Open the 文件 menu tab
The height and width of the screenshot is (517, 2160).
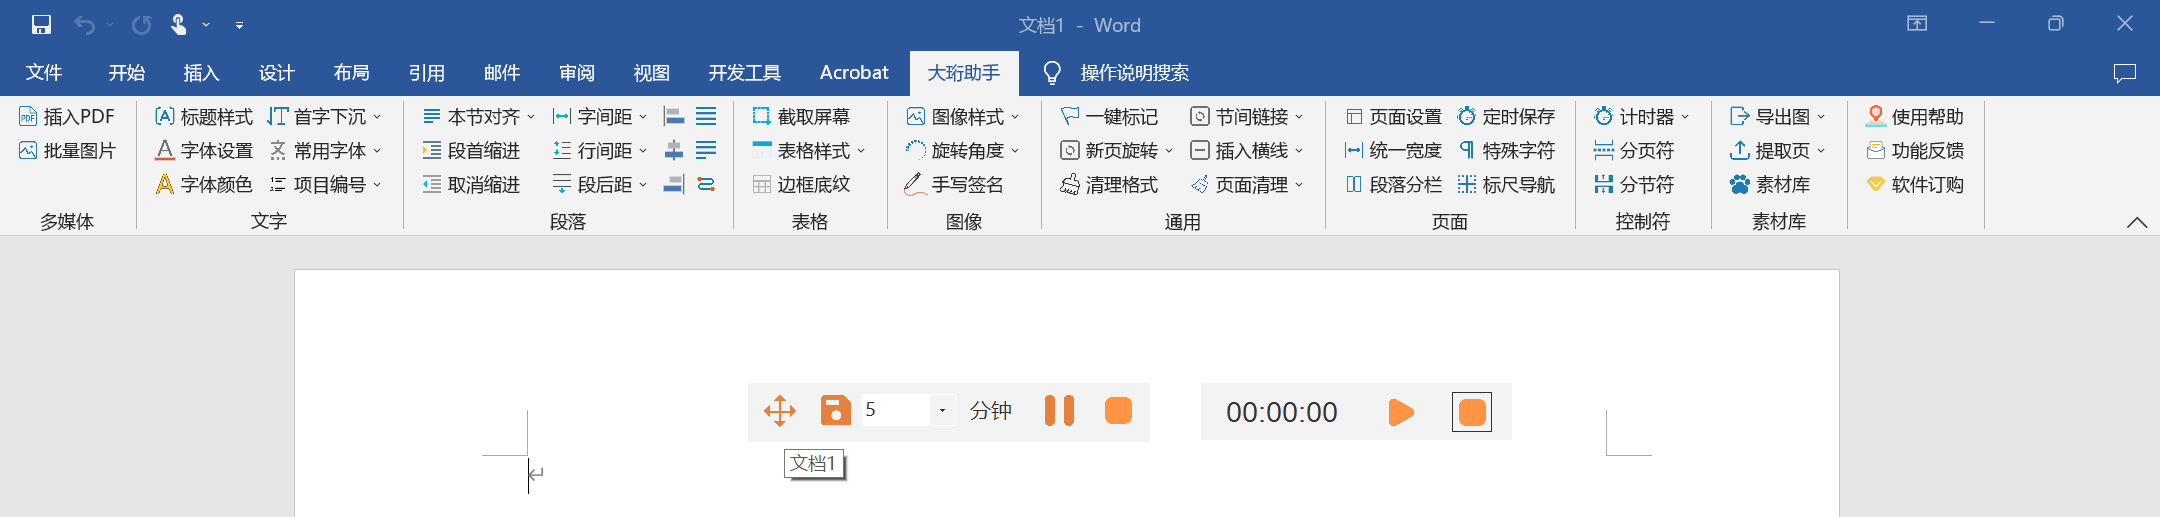pyautogui.click(x=44, y=72)
